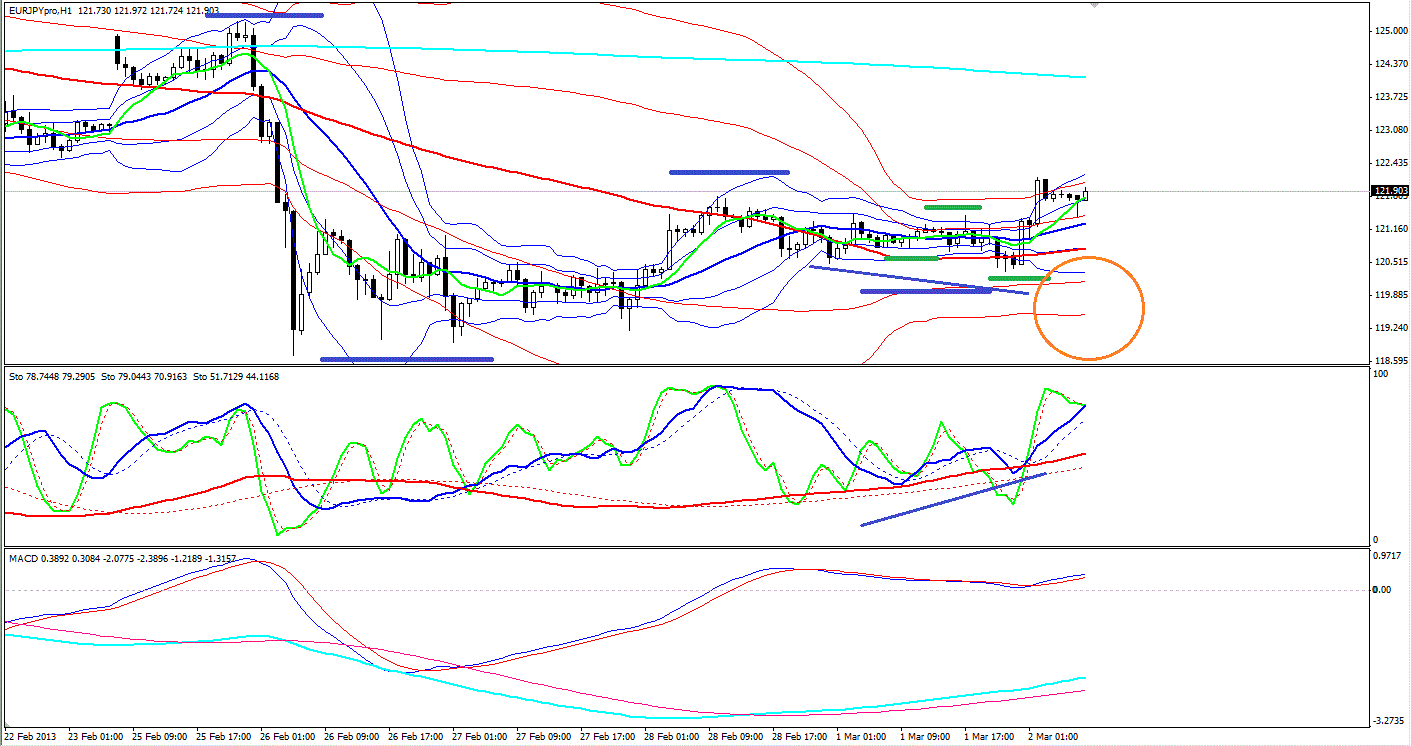Image resolution: width=1411 pixels, height=746 pixels.
Task: Click the MACD zero level label 0.00
Action: pyautogui.click(x=1384, y=590)
